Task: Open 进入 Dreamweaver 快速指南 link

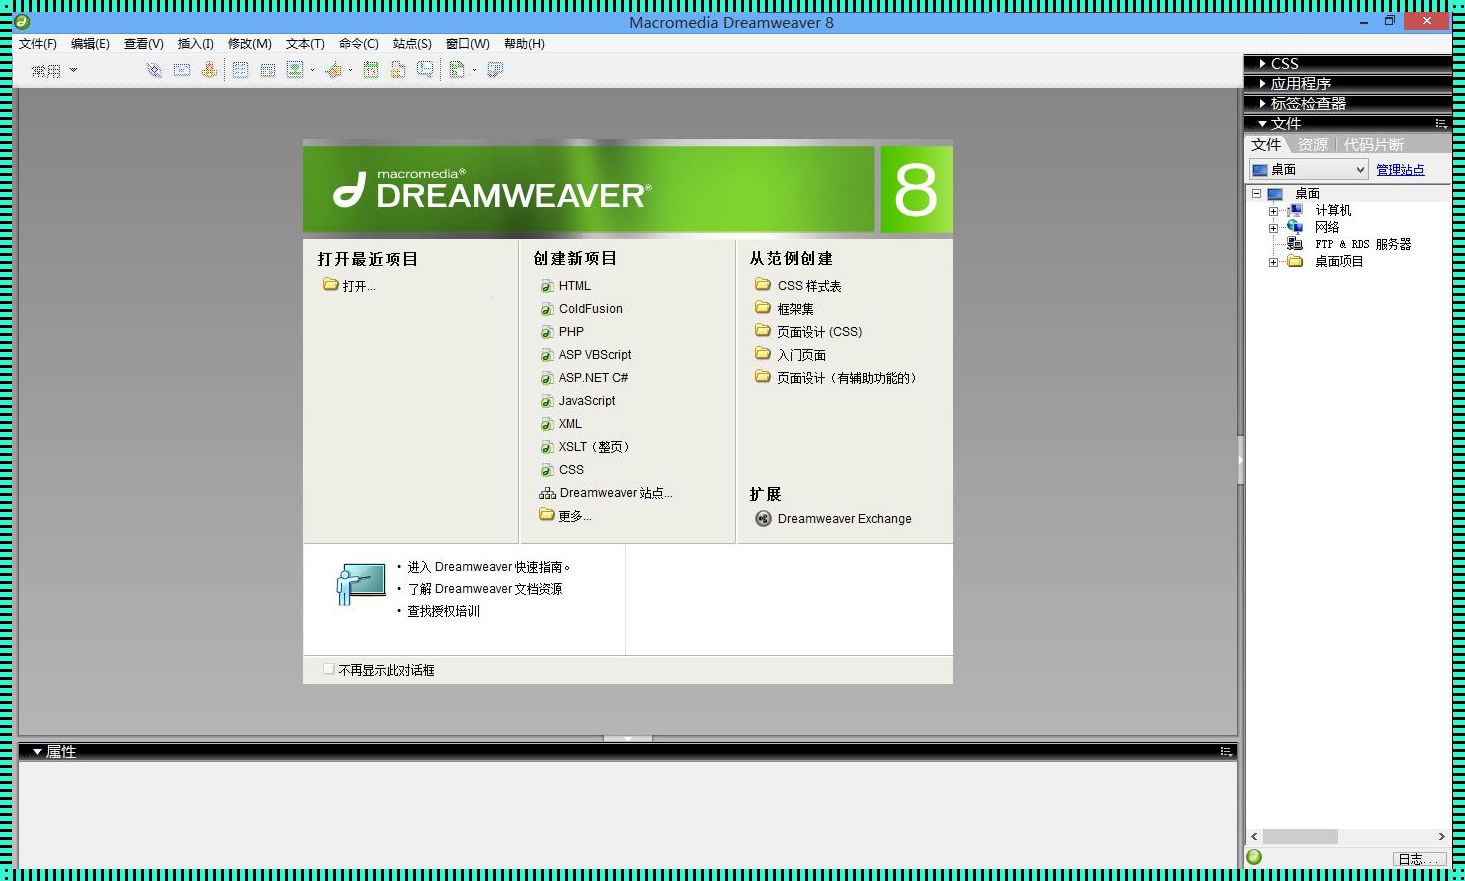Action: coord(488,567)
